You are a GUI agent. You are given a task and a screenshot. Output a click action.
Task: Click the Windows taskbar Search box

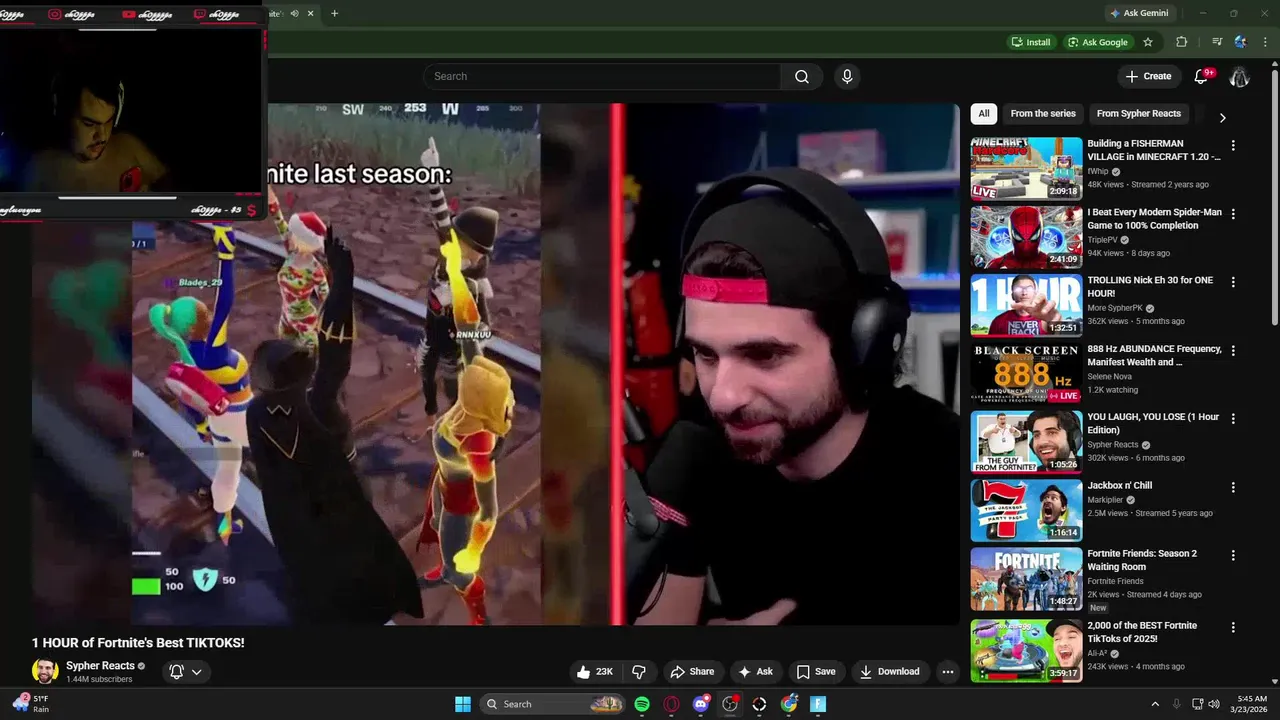click(552, 704)
